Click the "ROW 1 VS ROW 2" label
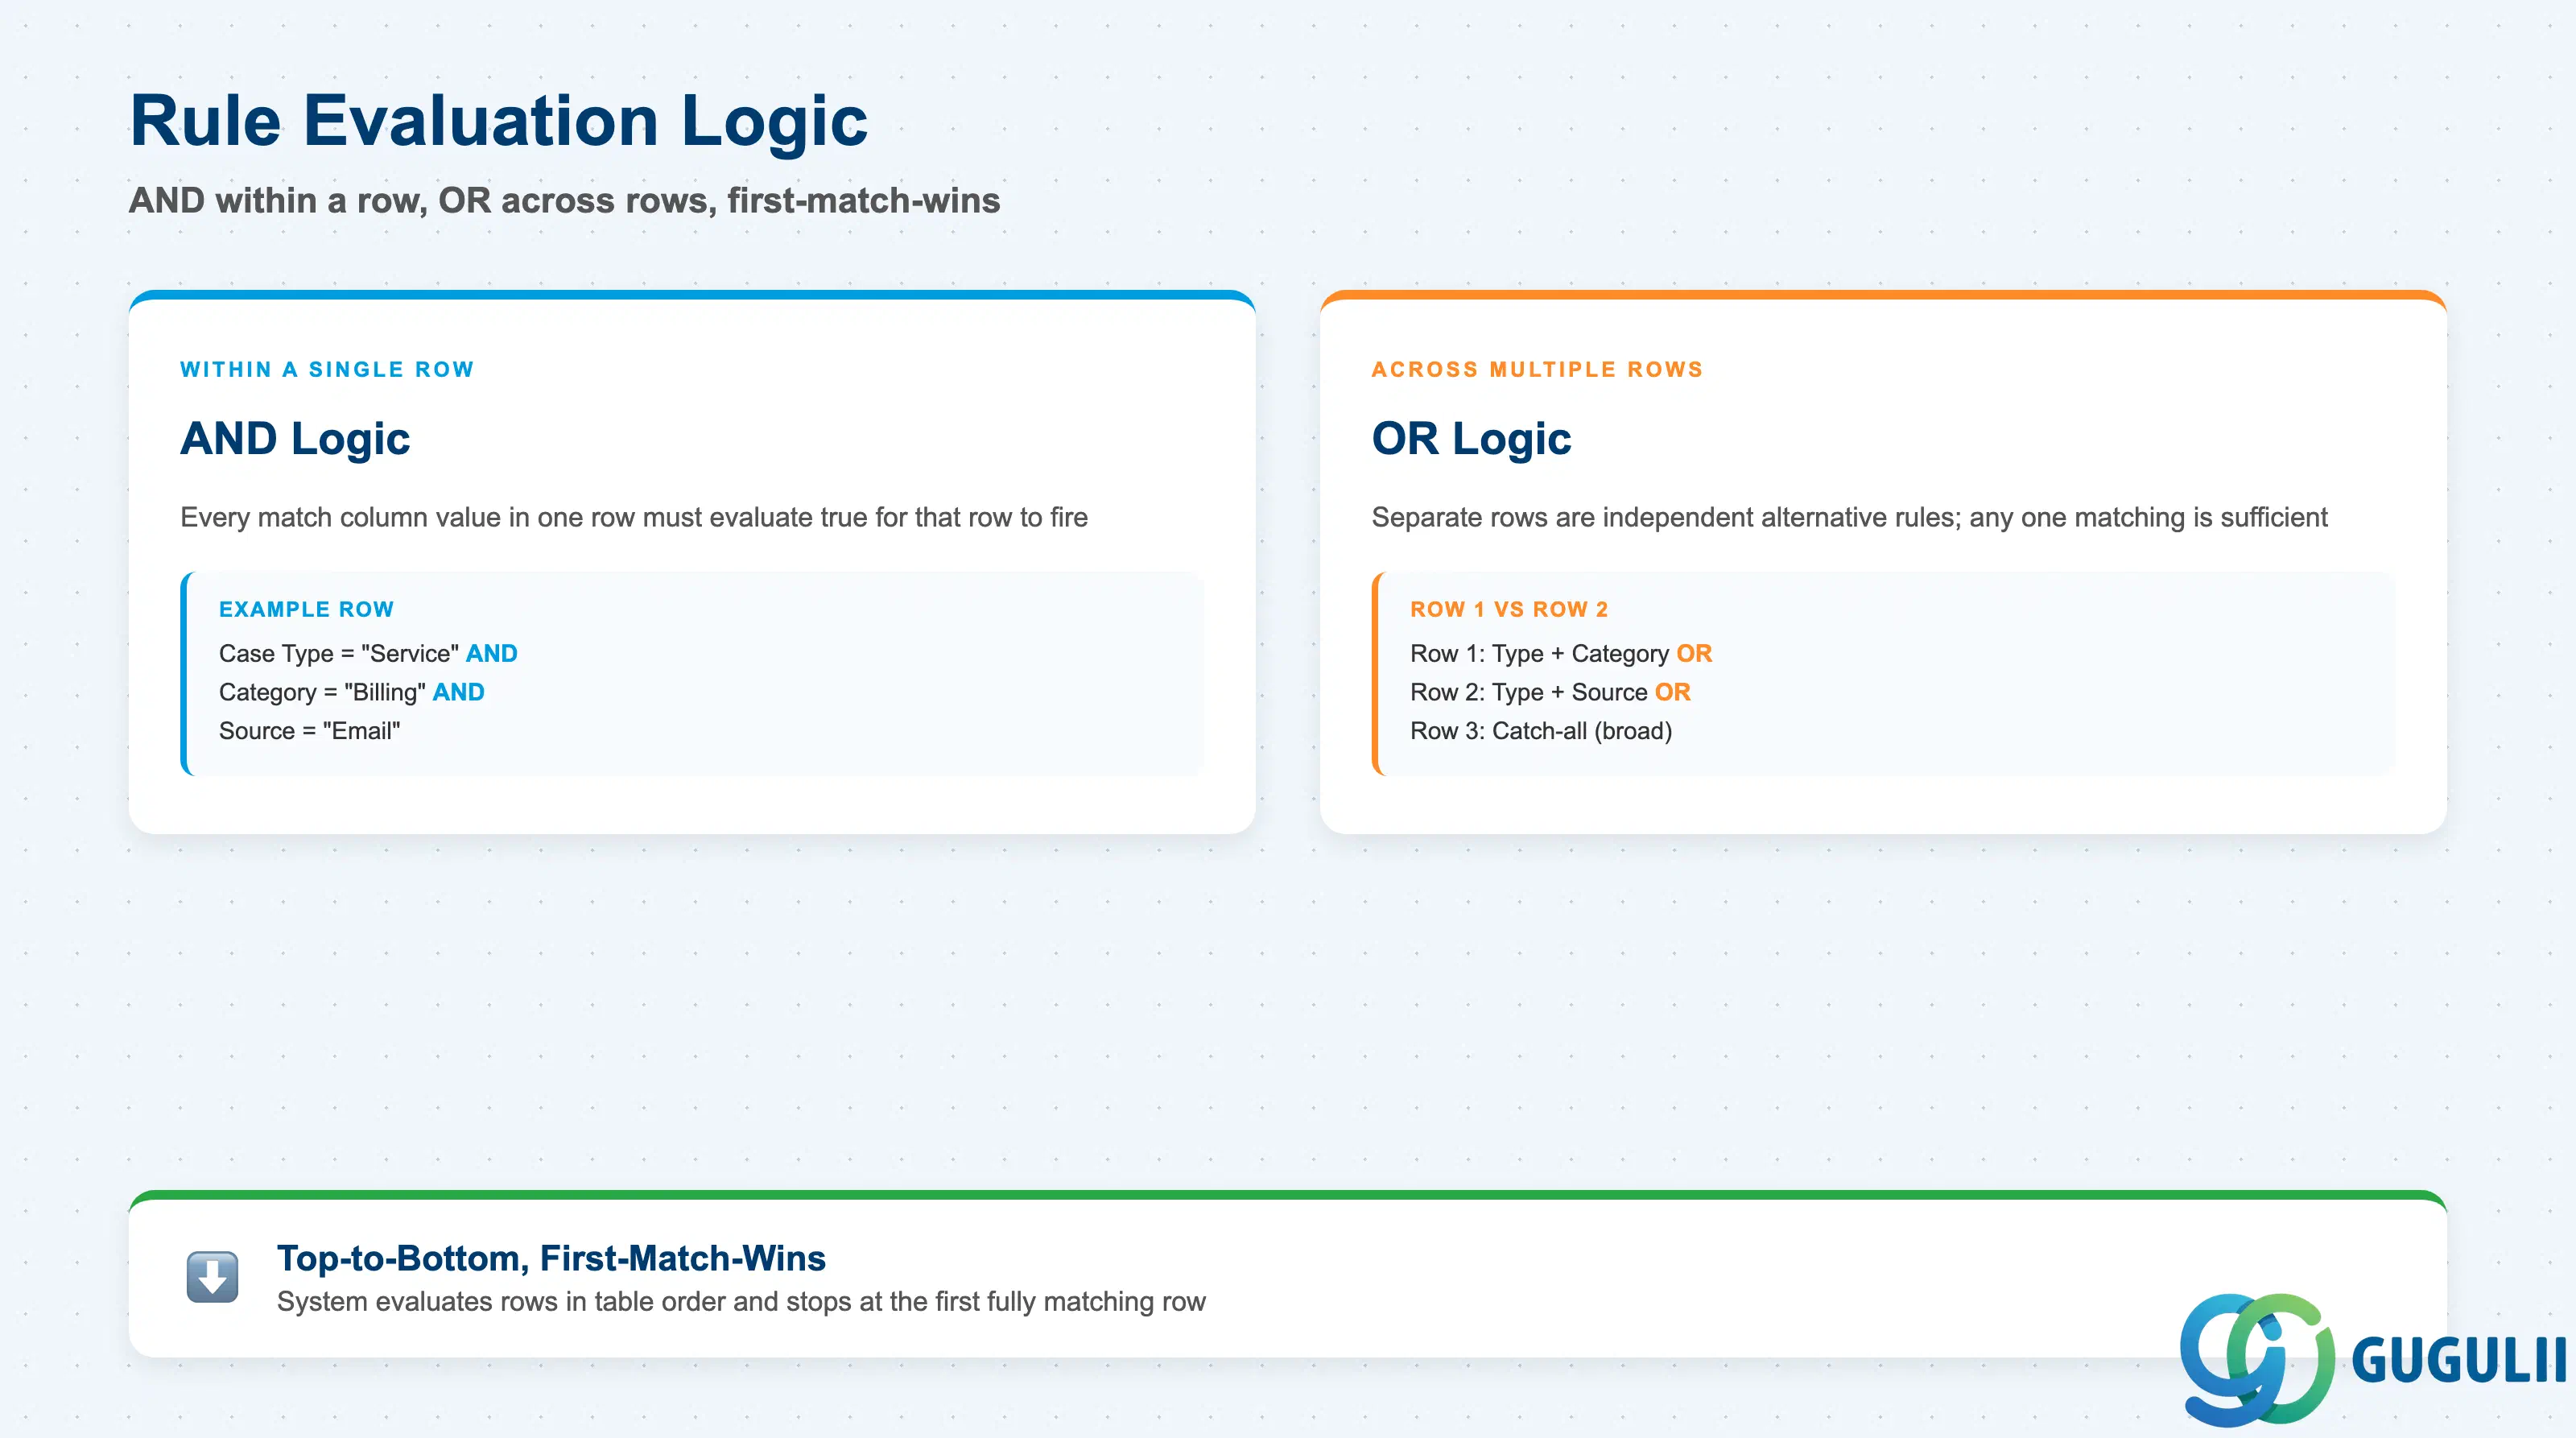Viewport: 2576px width, 1438px height. [x=1509, y=610]
